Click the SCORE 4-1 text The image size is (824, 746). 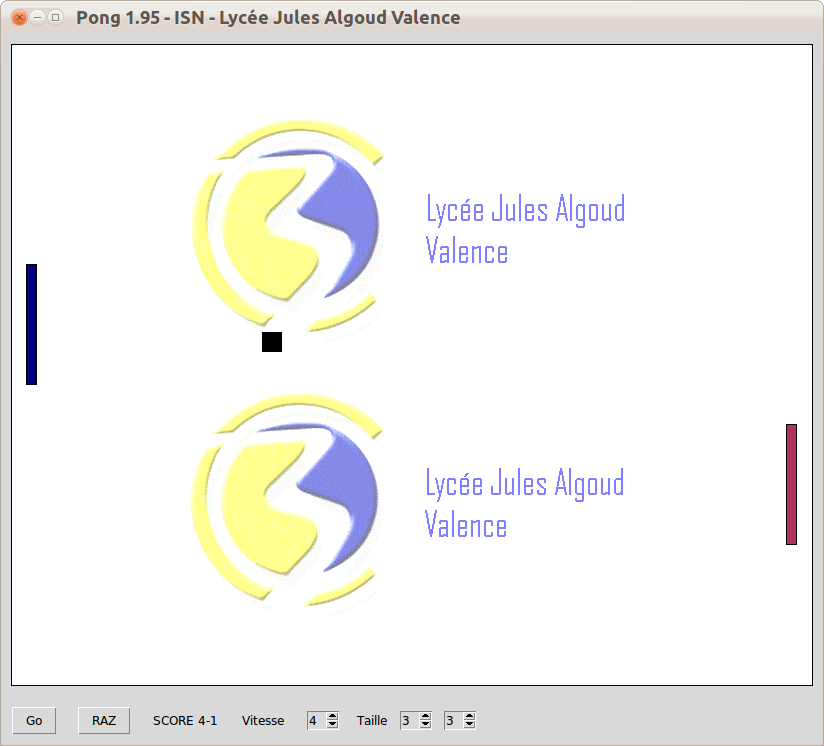pos(185,720)
